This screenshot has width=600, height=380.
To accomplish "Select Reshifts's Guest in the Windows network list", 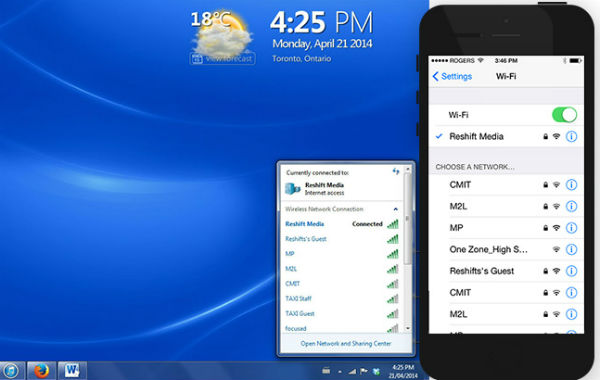I will [x=341, y=239].
